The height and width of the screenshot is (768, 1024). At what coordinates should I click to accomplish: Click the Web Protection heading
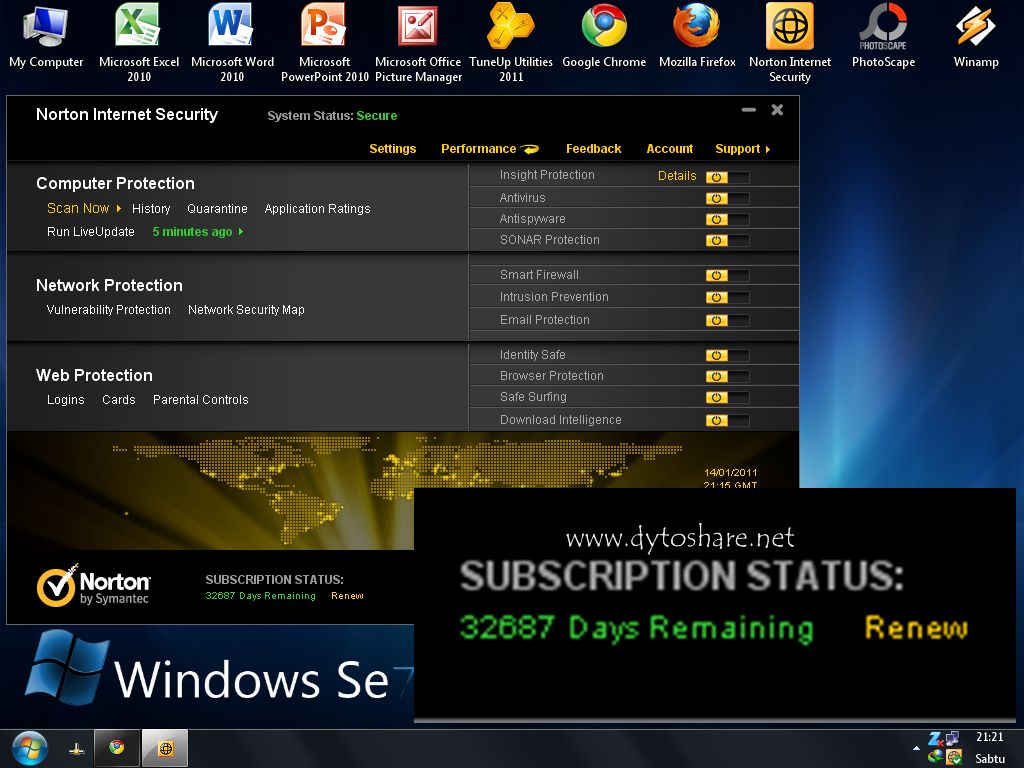point(94,376)
